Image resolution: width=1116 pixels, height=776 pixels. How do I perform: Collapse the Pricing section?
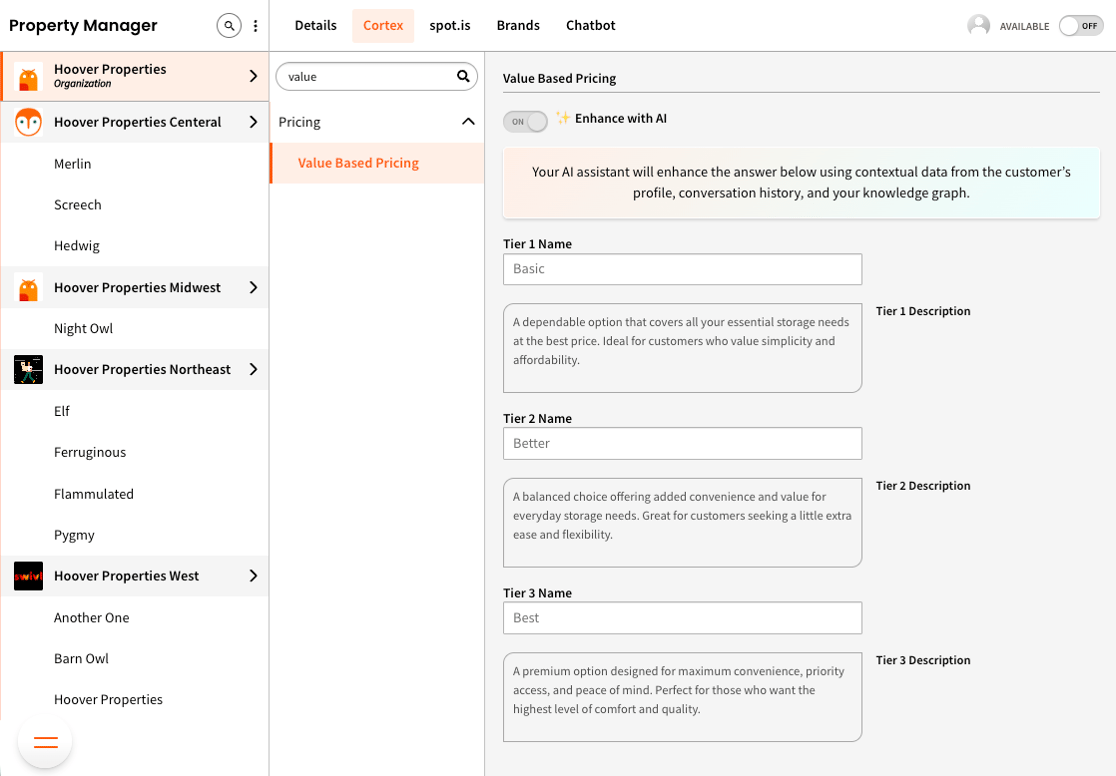[467, 122]
